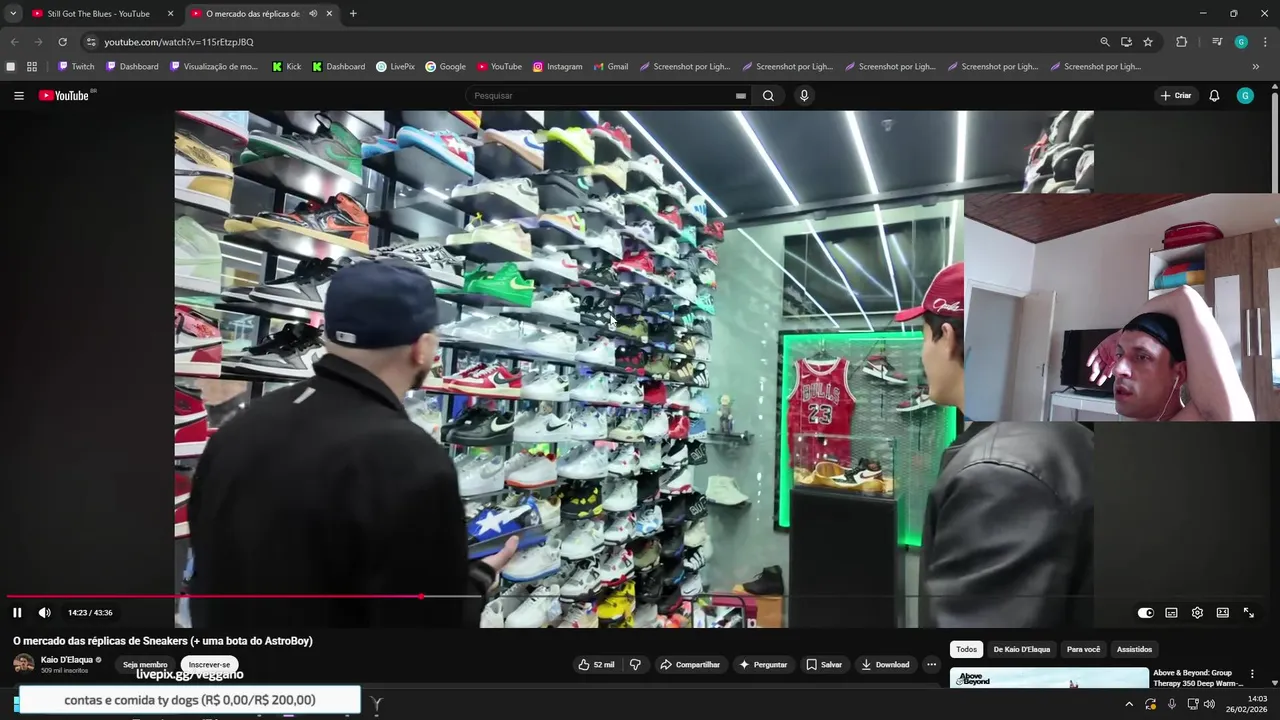1280x720 pixels.
Task: Open a new browser tab
Action: coord(353,14)
